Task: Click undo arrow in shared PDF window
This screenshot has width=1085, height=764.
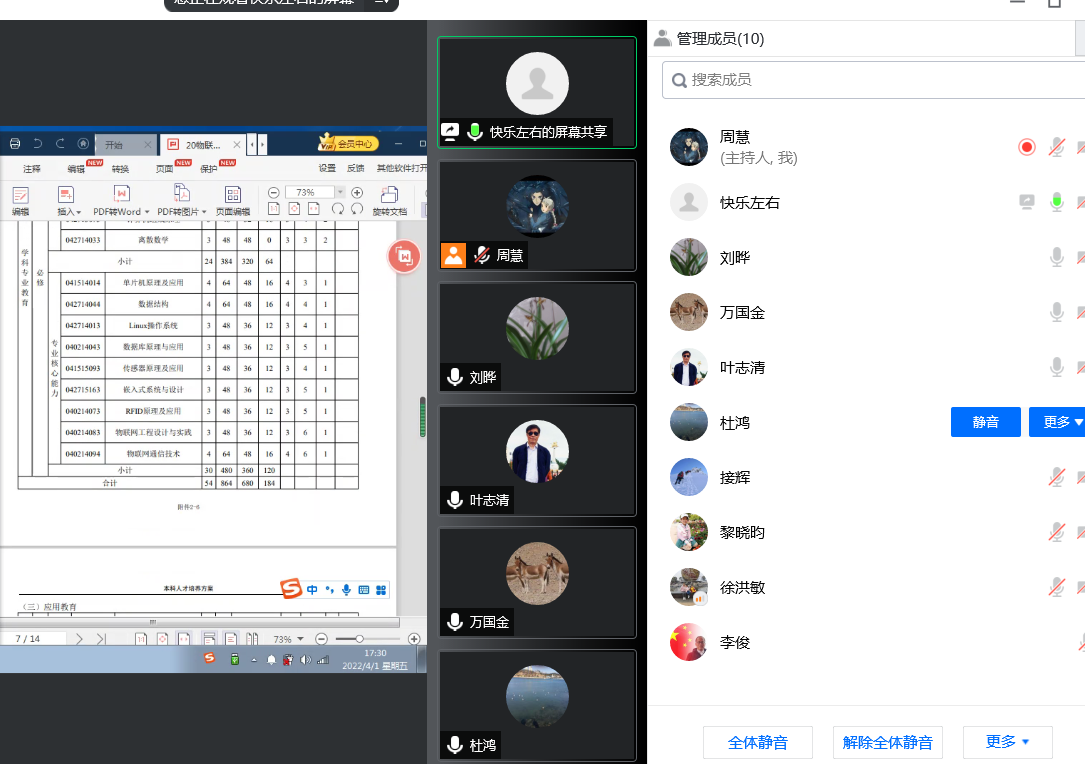Action: [x=37, y=144]
